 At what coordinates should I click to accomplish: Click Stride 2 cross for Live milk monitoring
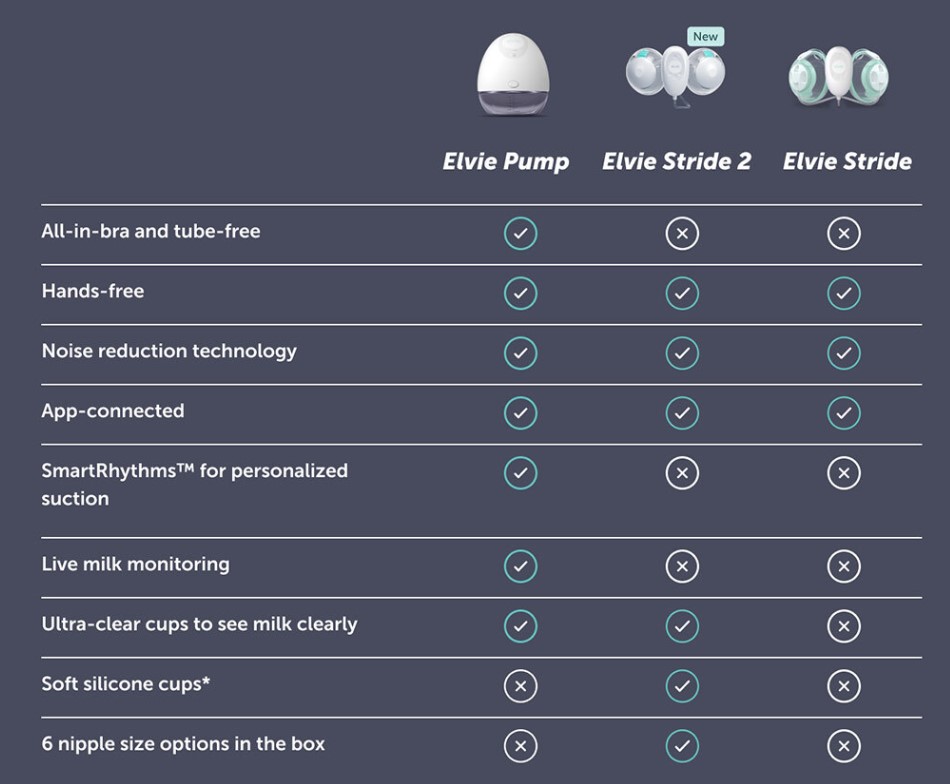click(x=682, y=567)
